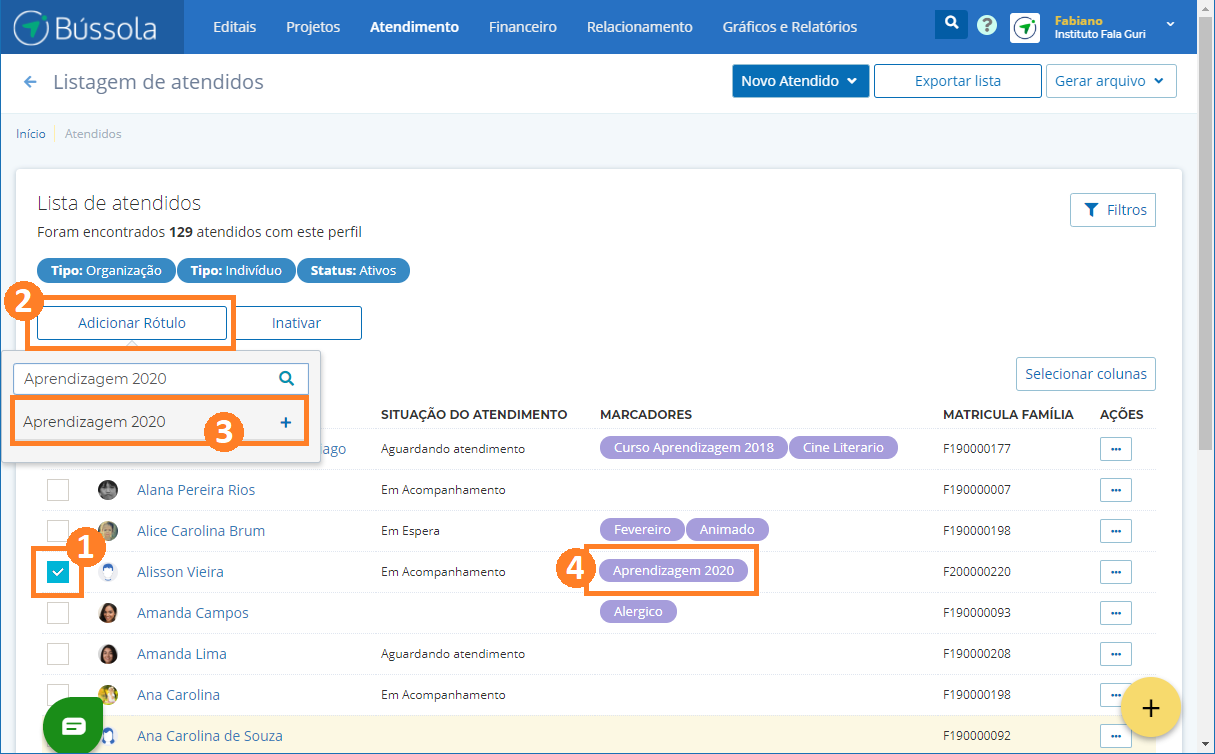1215x754 pixels.
Task: Click the yellow plus floating button
Action: pyautogui.click(x=1151, y=708)
